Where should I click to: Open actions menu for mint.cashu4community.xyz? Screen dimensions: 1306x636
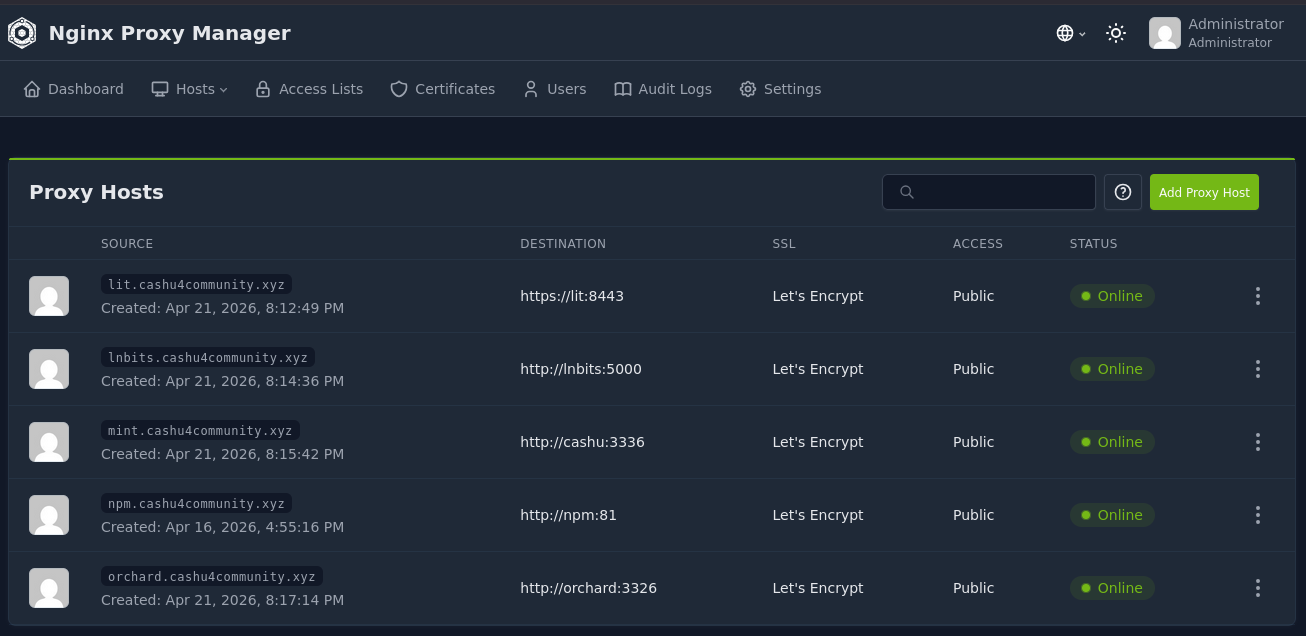[1258, 442]
